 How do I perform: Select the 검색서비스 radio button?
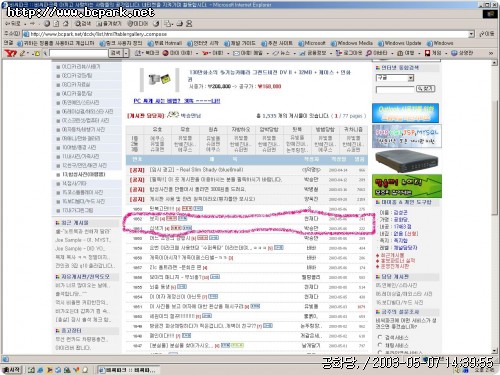point(380,337)
